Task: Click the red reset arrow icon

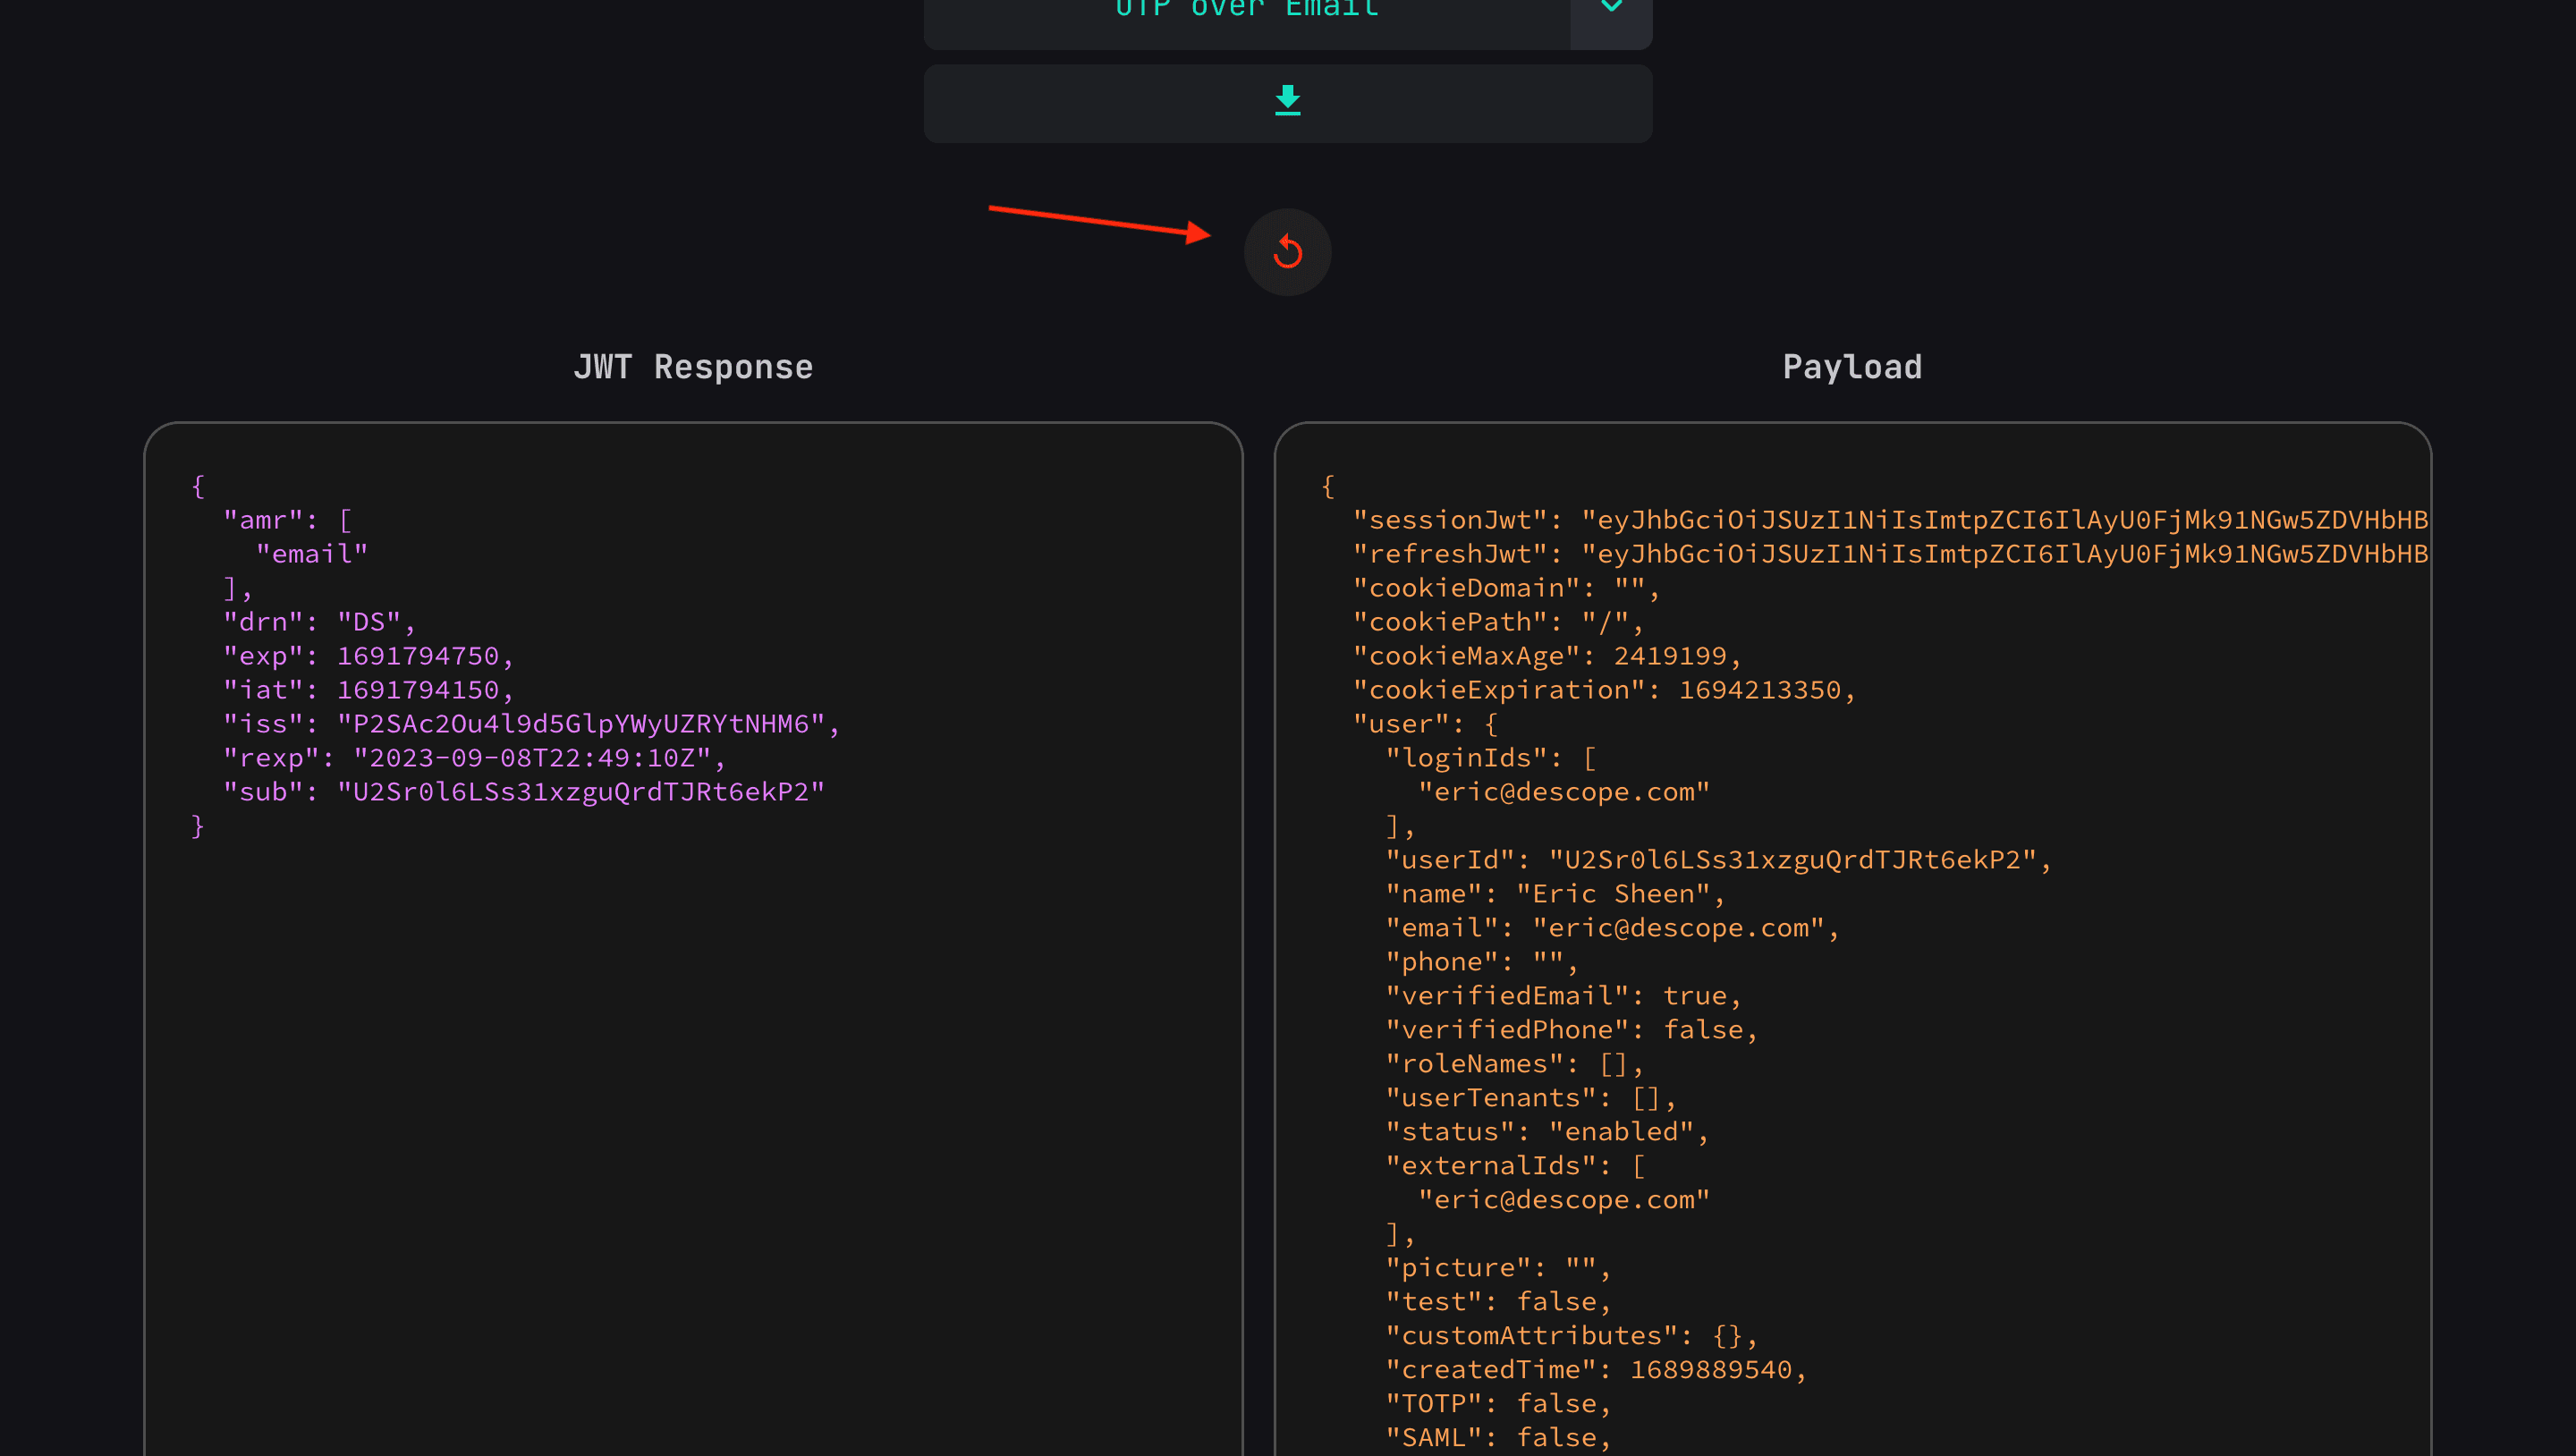Action: (1287, 252)
